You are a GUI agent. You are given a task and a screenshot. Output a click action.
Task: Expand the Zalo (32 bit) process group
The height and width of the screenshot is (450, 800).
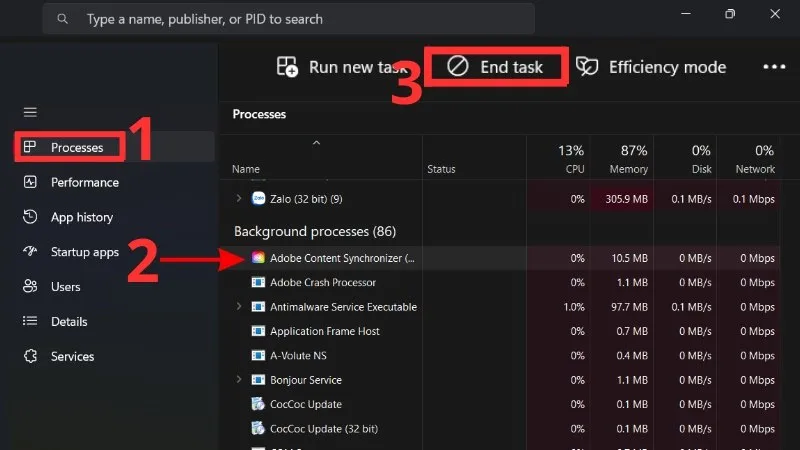click(238, 198)
